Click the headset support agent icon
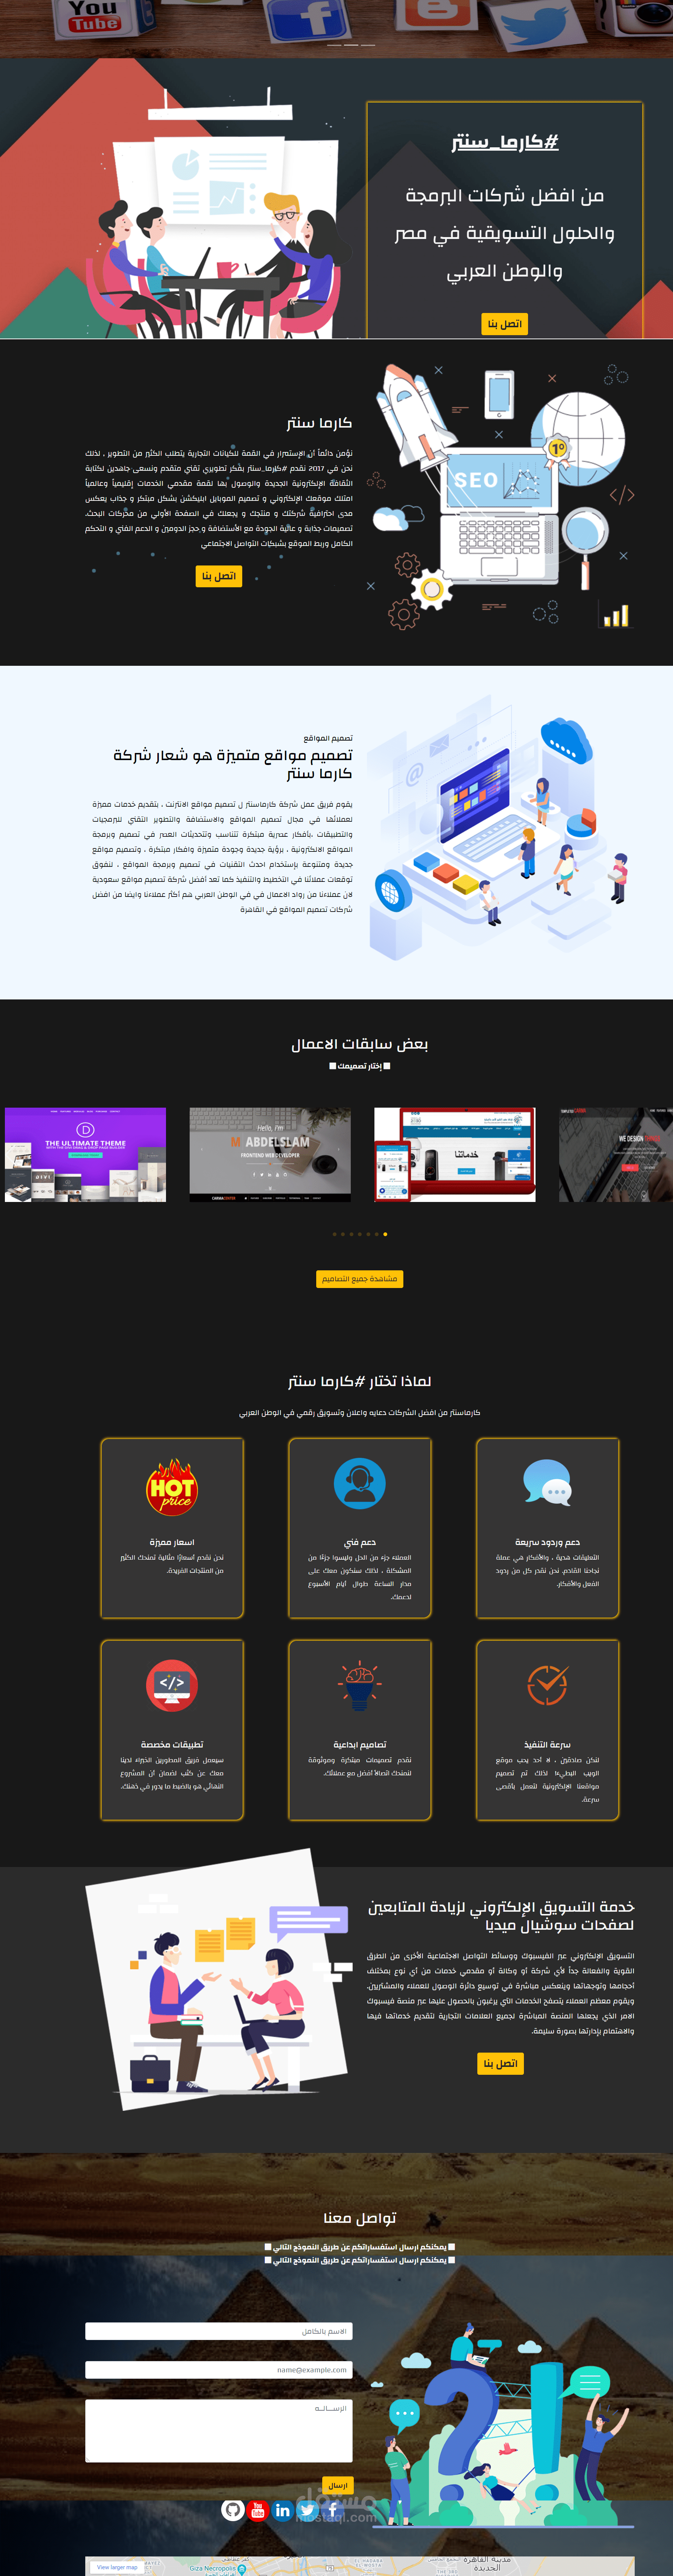 pyautogui.click(x=360, y=1483)
